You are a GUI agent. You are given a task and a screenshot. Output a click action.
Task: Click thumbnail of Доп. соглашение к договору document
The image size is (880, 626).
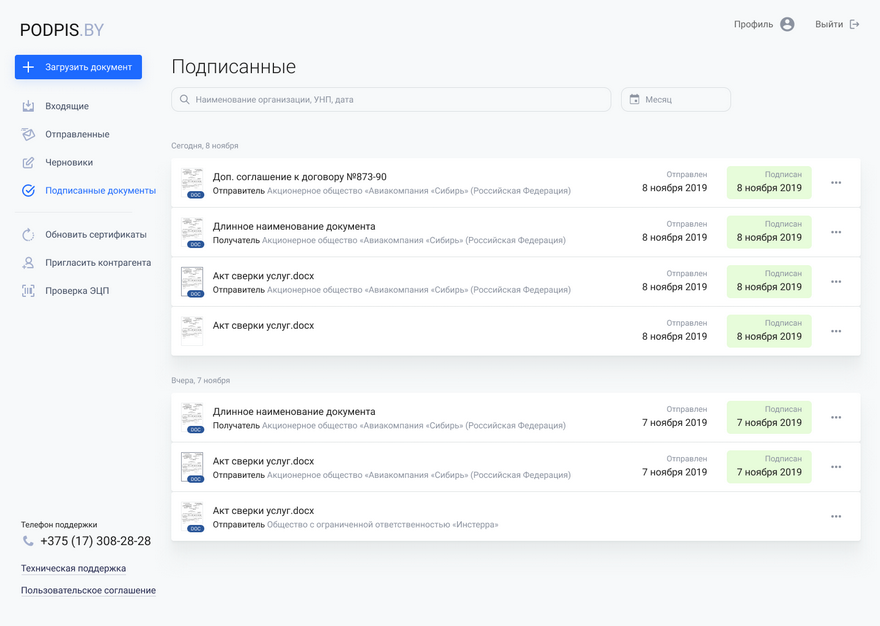192,183
